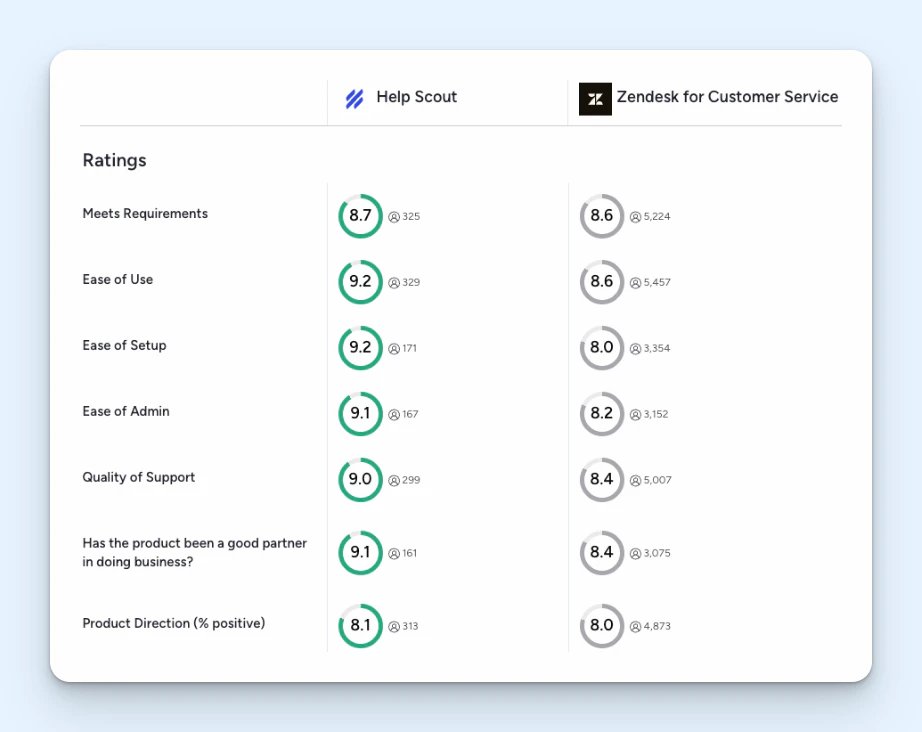Click the Help Scout logo icon
Image resolution: width=922 pixels, height=732 pixels.
(355, 99)
